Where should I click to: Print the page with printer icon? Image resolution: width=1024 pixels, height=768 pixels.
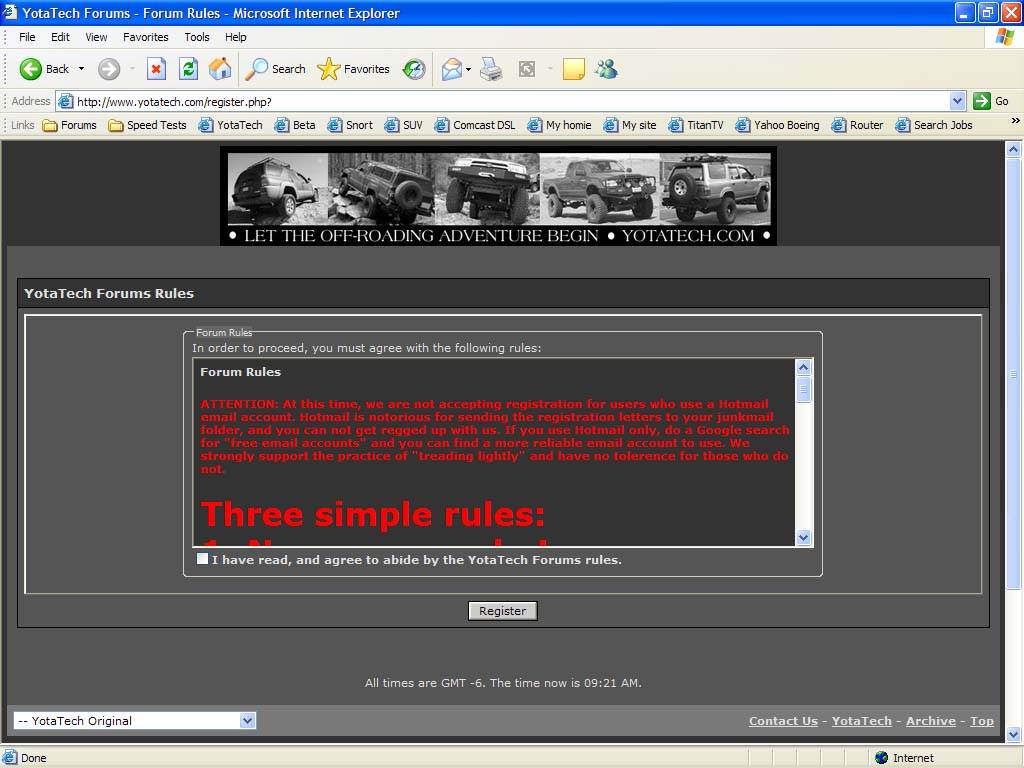tap(491, 69)
